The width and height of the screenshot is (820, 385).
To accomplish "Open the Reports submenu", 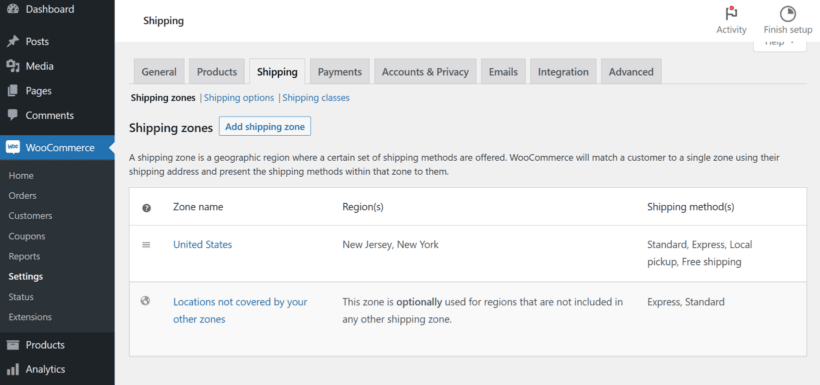I will 24,256.
